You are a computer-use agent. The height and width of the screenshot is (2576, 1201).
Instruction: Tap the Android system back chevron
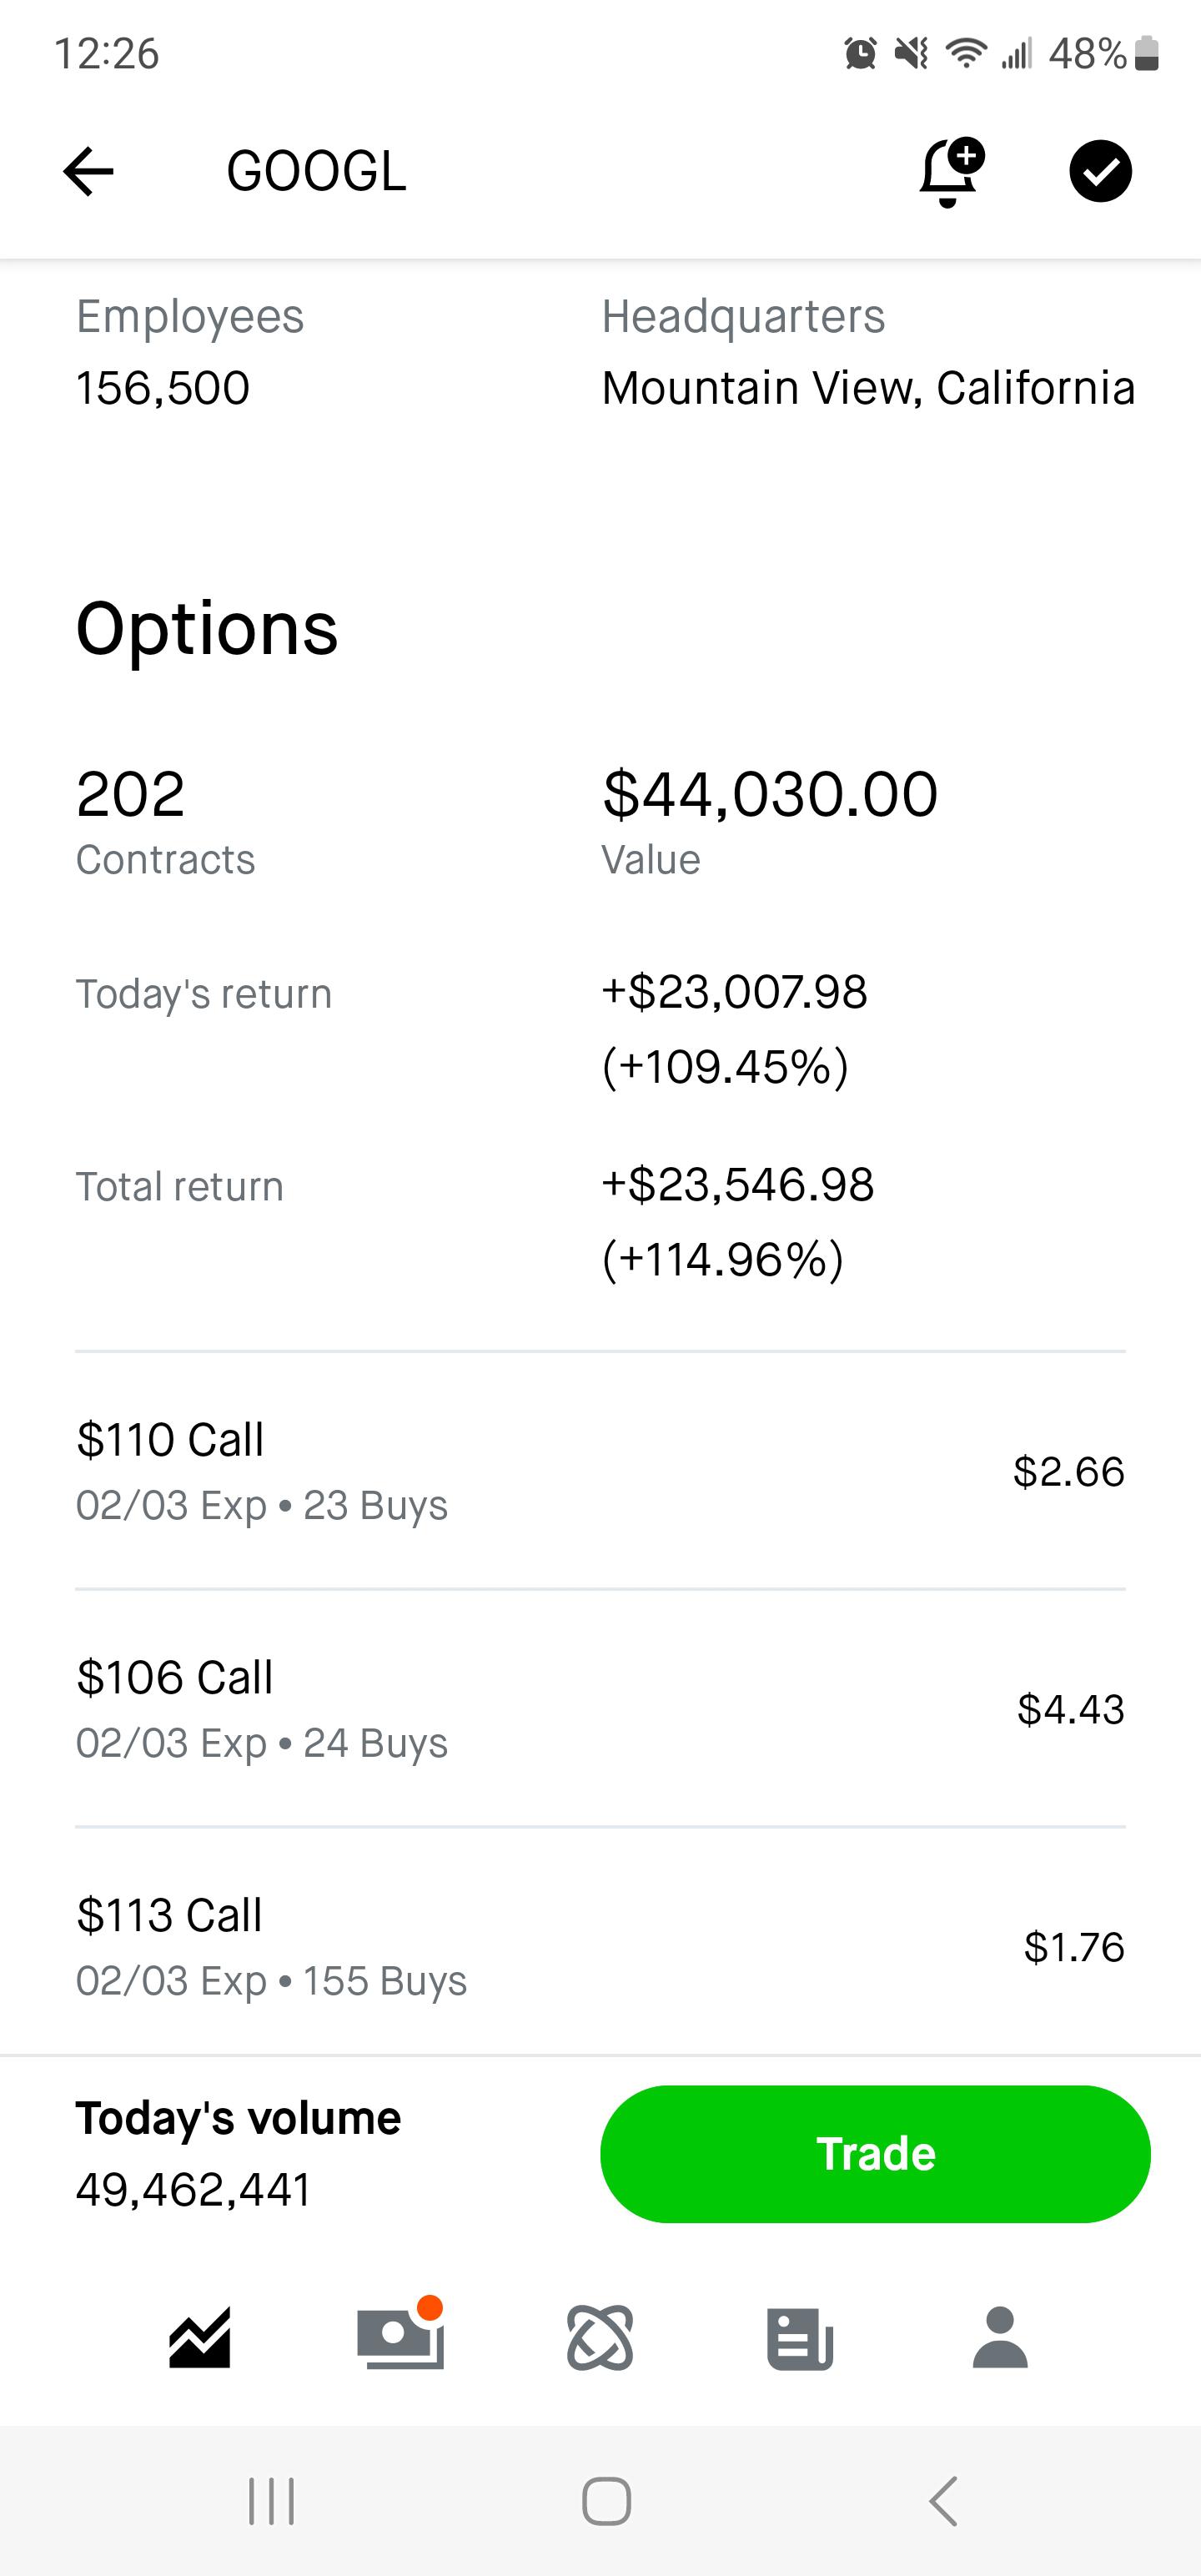943,2501
